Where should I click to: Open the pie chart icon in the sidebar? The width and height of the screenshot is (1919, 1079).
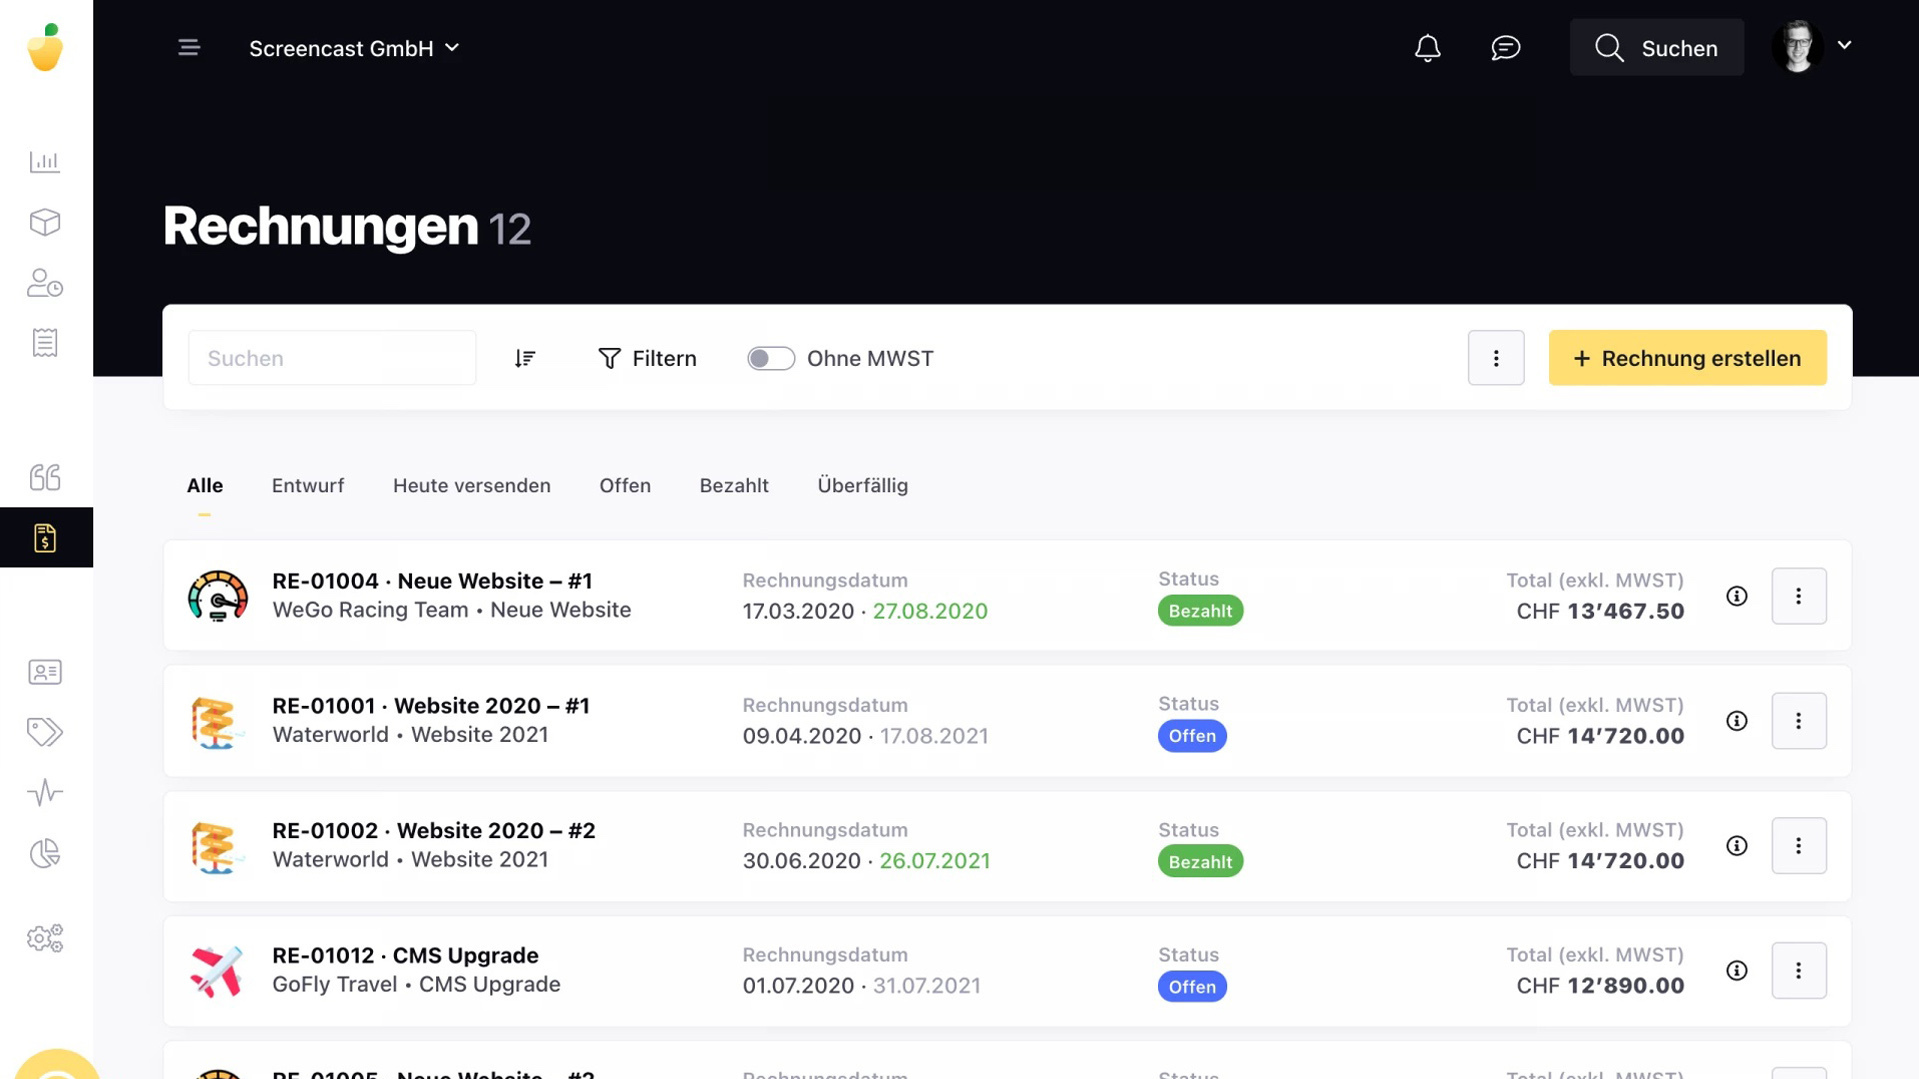click(45, 853)
